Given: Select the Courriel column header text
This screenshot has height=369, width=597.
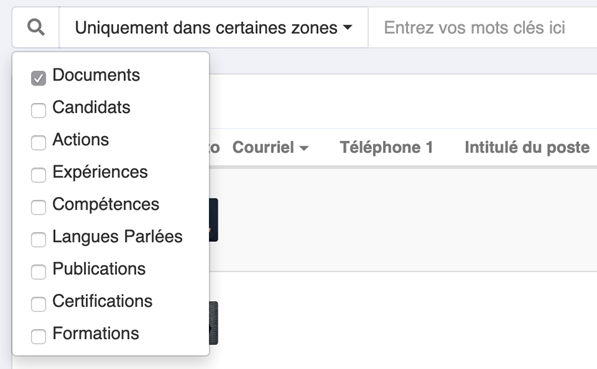Looking at the screenshot, I should [x=263, y=147].
